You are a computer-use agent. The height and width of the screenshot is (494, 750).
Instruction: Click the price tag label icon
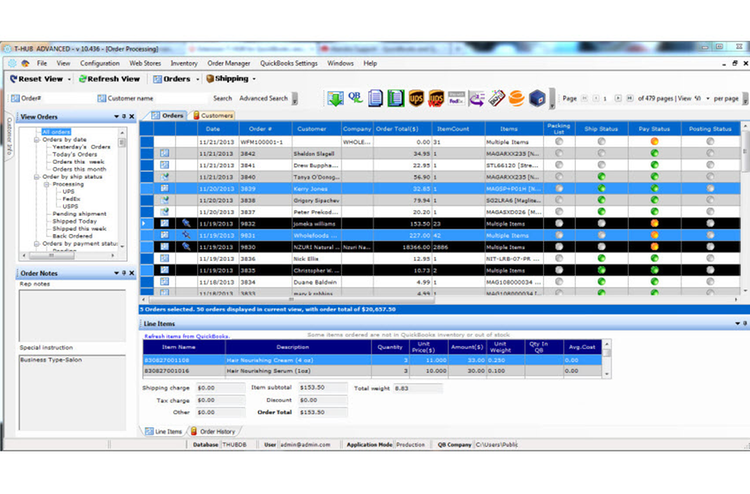pyautogui.click(x=496, y=98)
